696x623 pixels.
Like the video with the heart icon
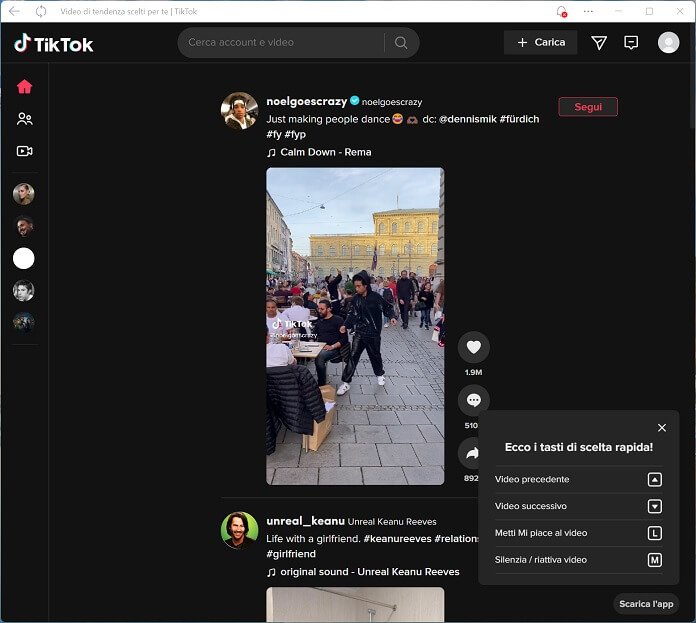[x=474, y=347]
